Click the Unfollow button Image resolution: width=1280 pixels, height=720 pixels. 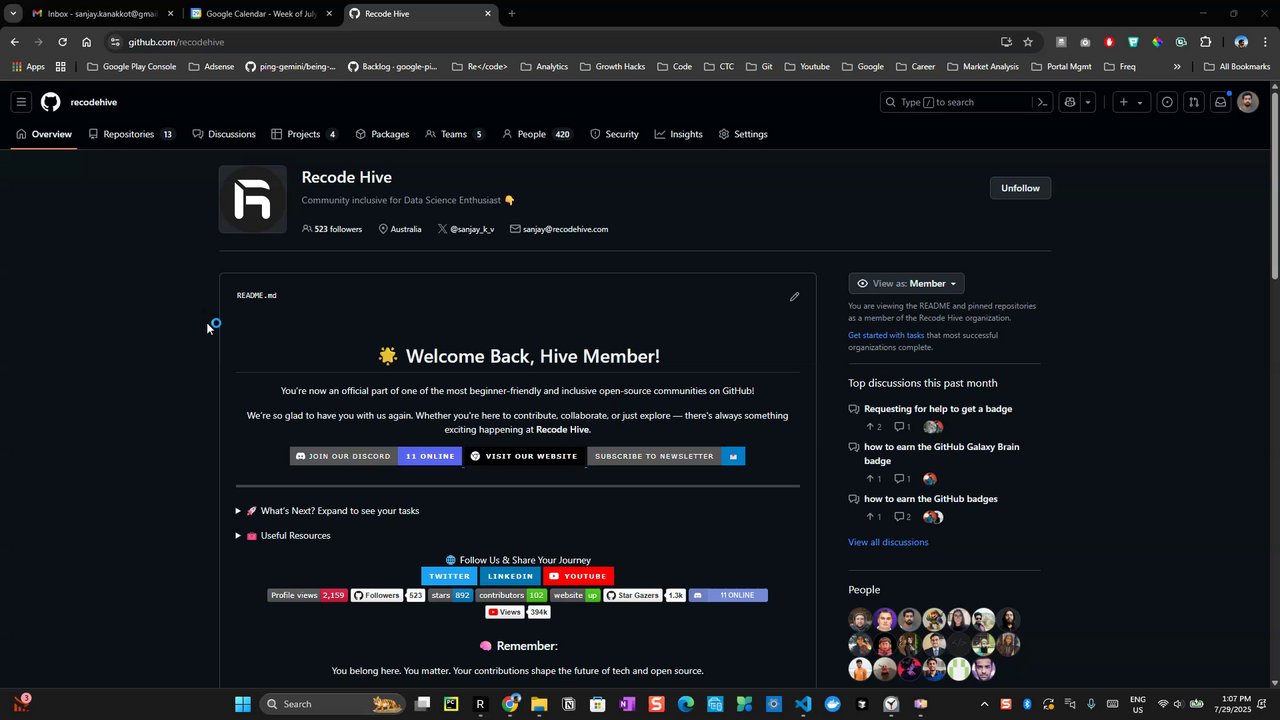coord(1020,188)
